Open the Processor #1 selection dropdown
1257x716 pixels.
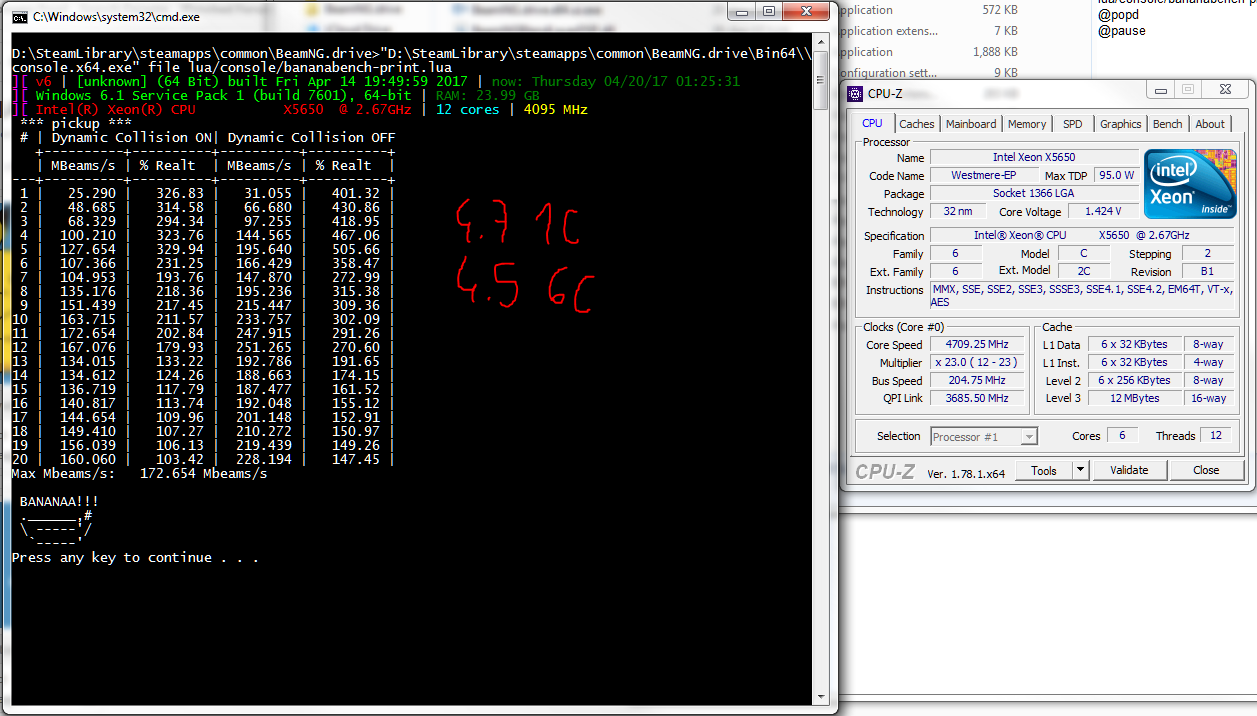pos(984,436)
